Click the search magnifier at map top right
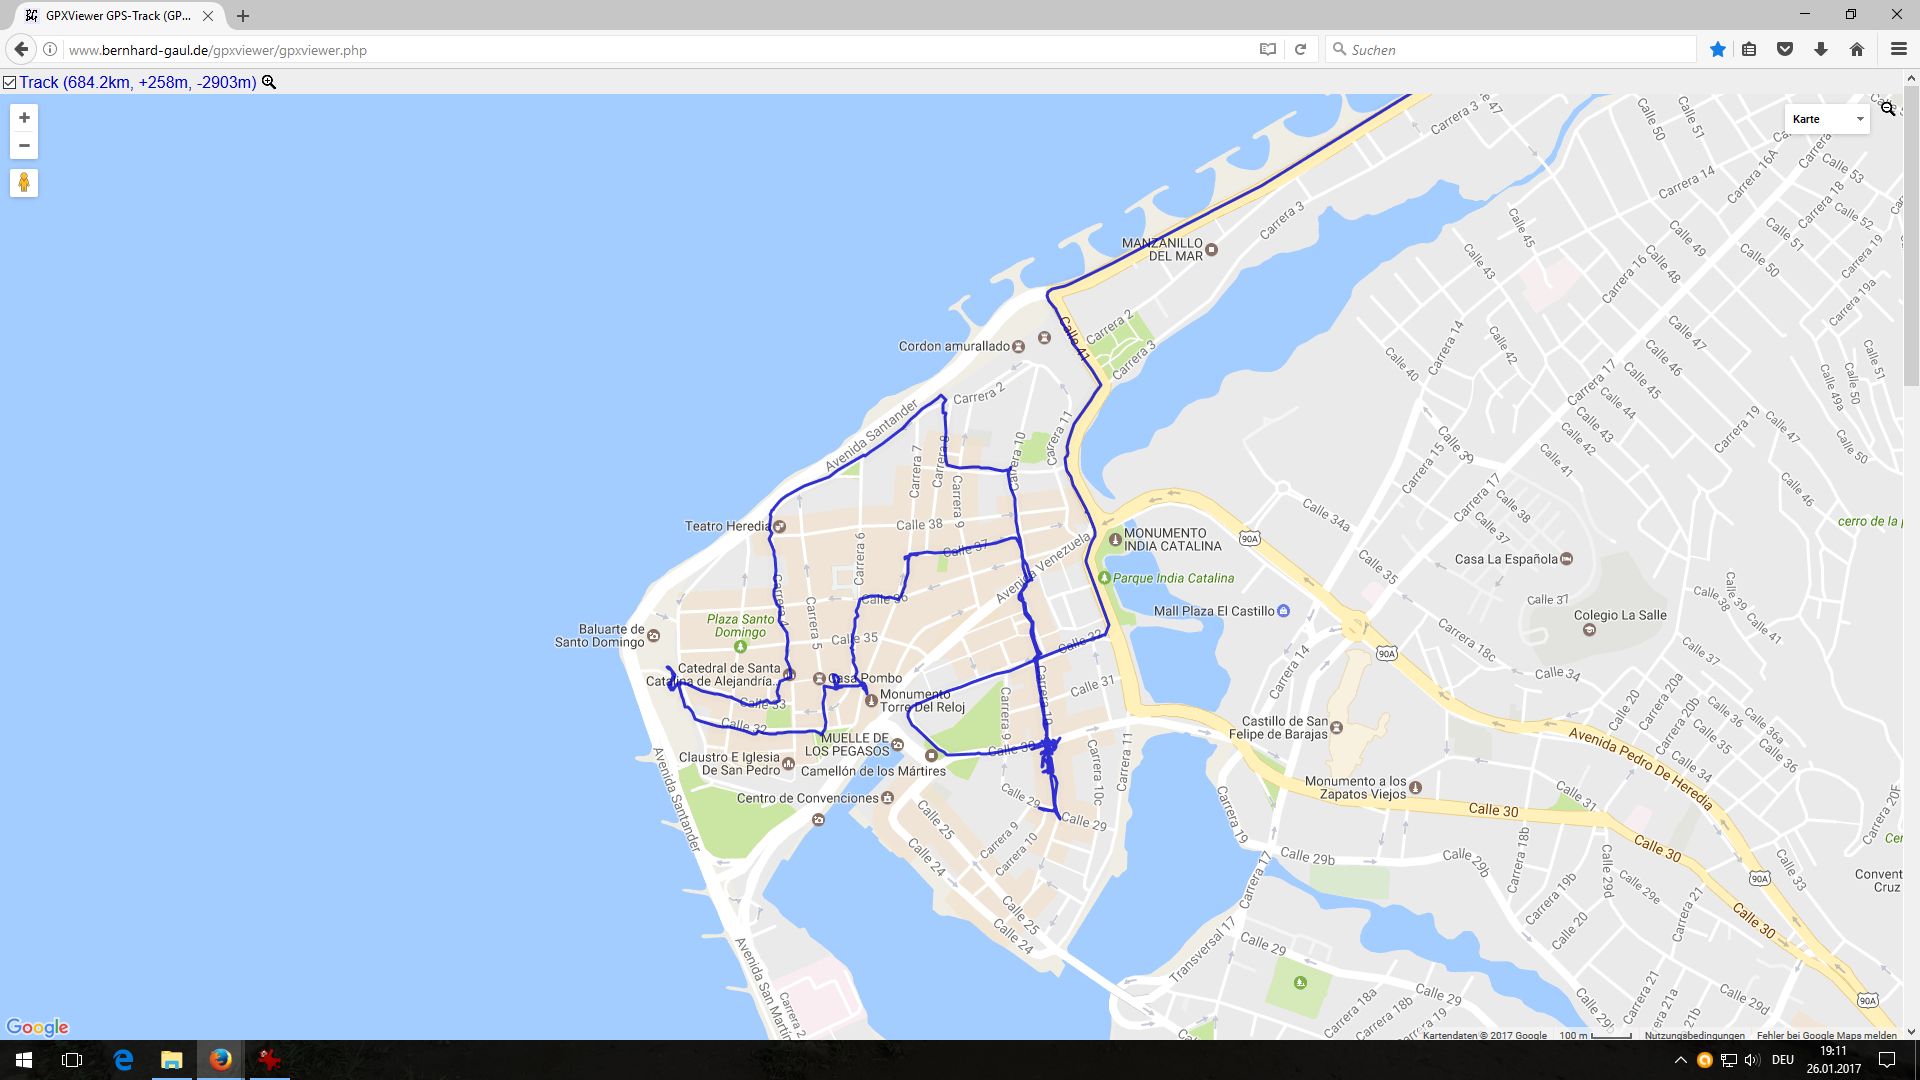Viewport: 1920px width, 1080px height. coord(1887,108)
